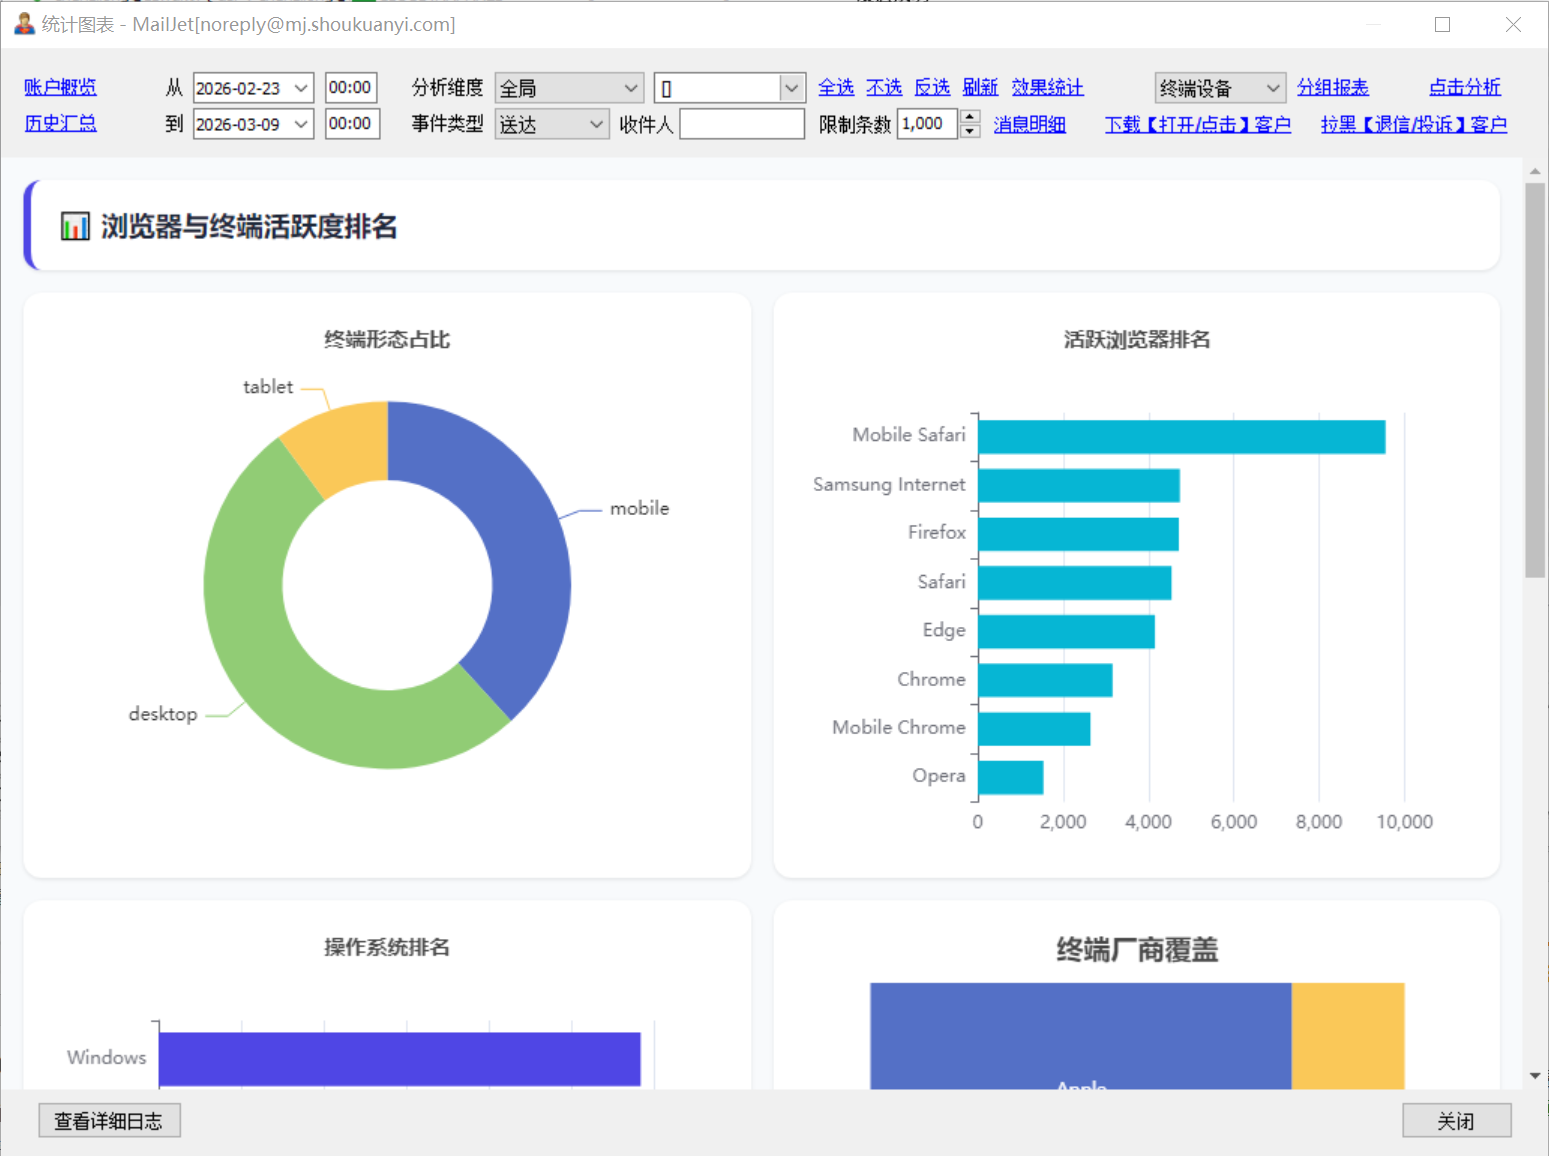This screenshot has height=1156, width=1549.
Task: Open the 账户概览 link
Action: pos(60,88)
